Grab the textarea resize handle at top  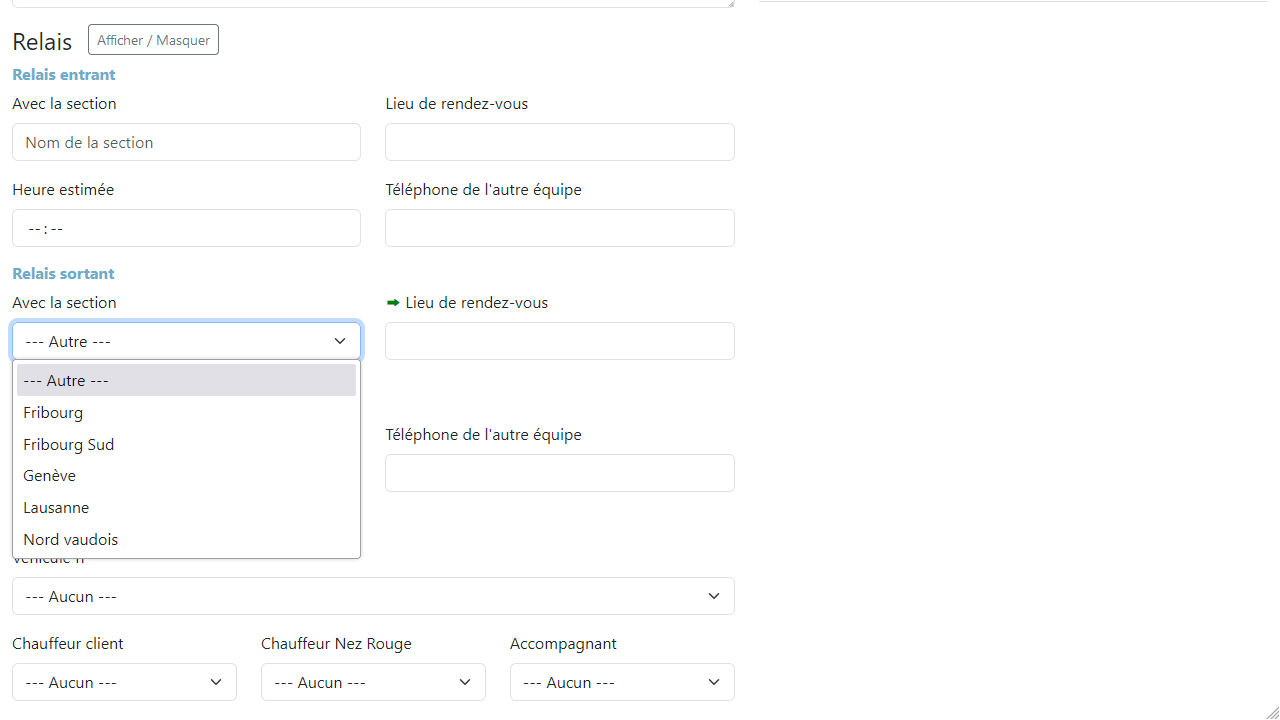[x=730, y=3]
